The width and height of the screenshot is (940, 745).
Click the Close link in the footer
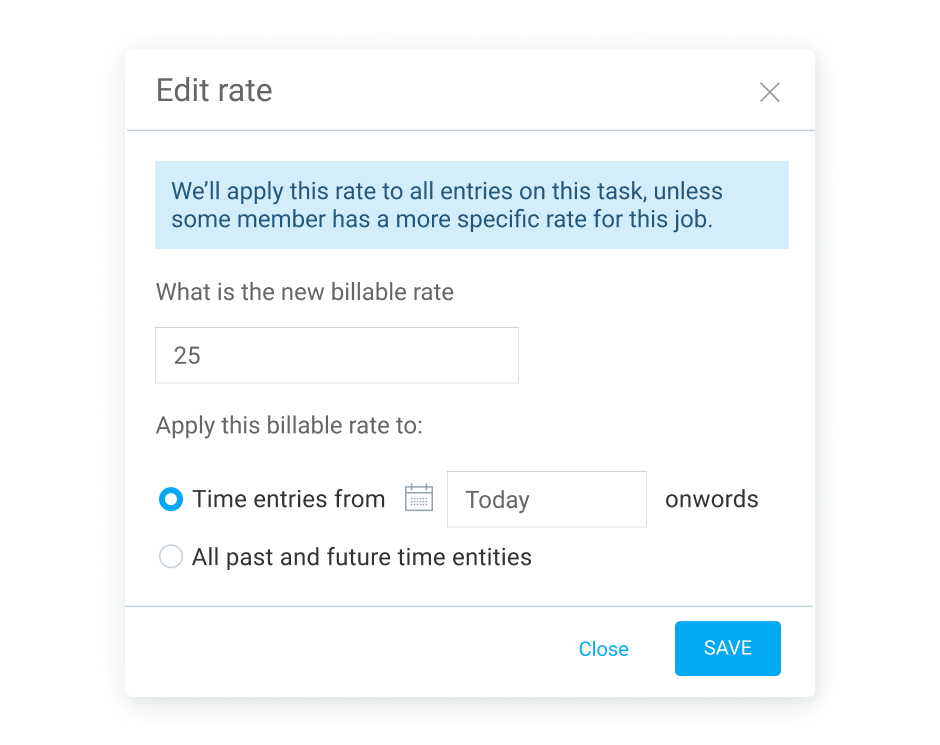tap(603, 649)
